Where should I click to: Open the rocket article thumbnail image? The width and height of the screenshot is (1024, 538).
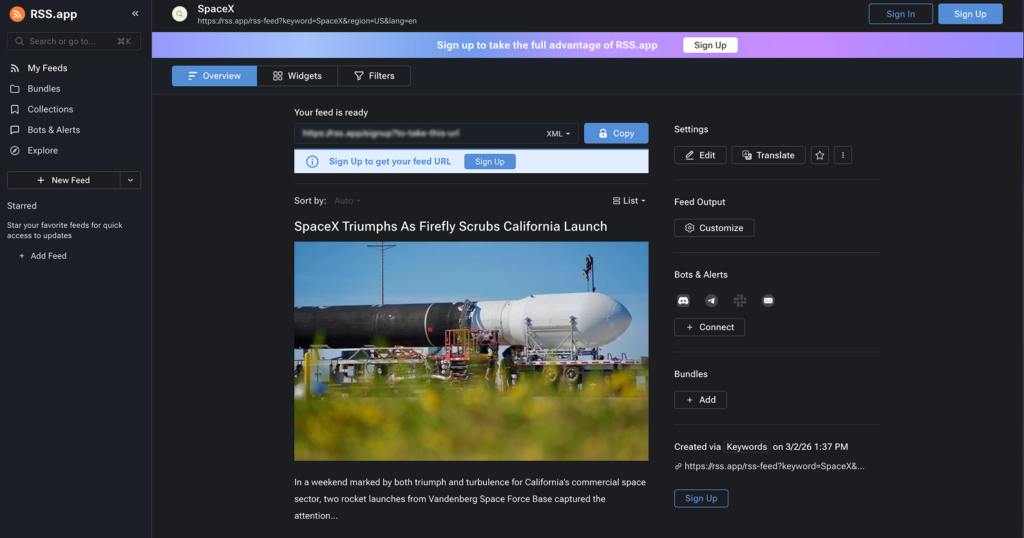point(471,350)
